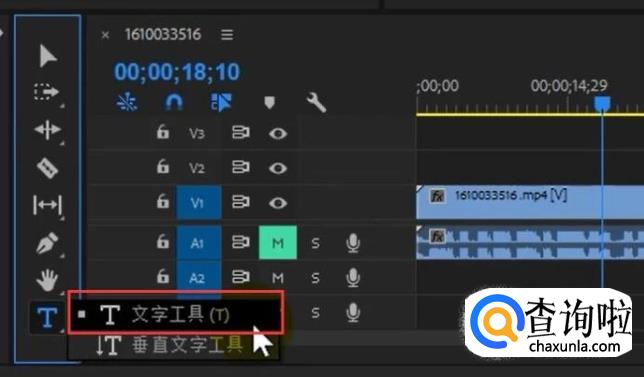644x377 pixels.
Task: Select the 1610033516.mp4 [V] clip
Action: tap(530, 202)
